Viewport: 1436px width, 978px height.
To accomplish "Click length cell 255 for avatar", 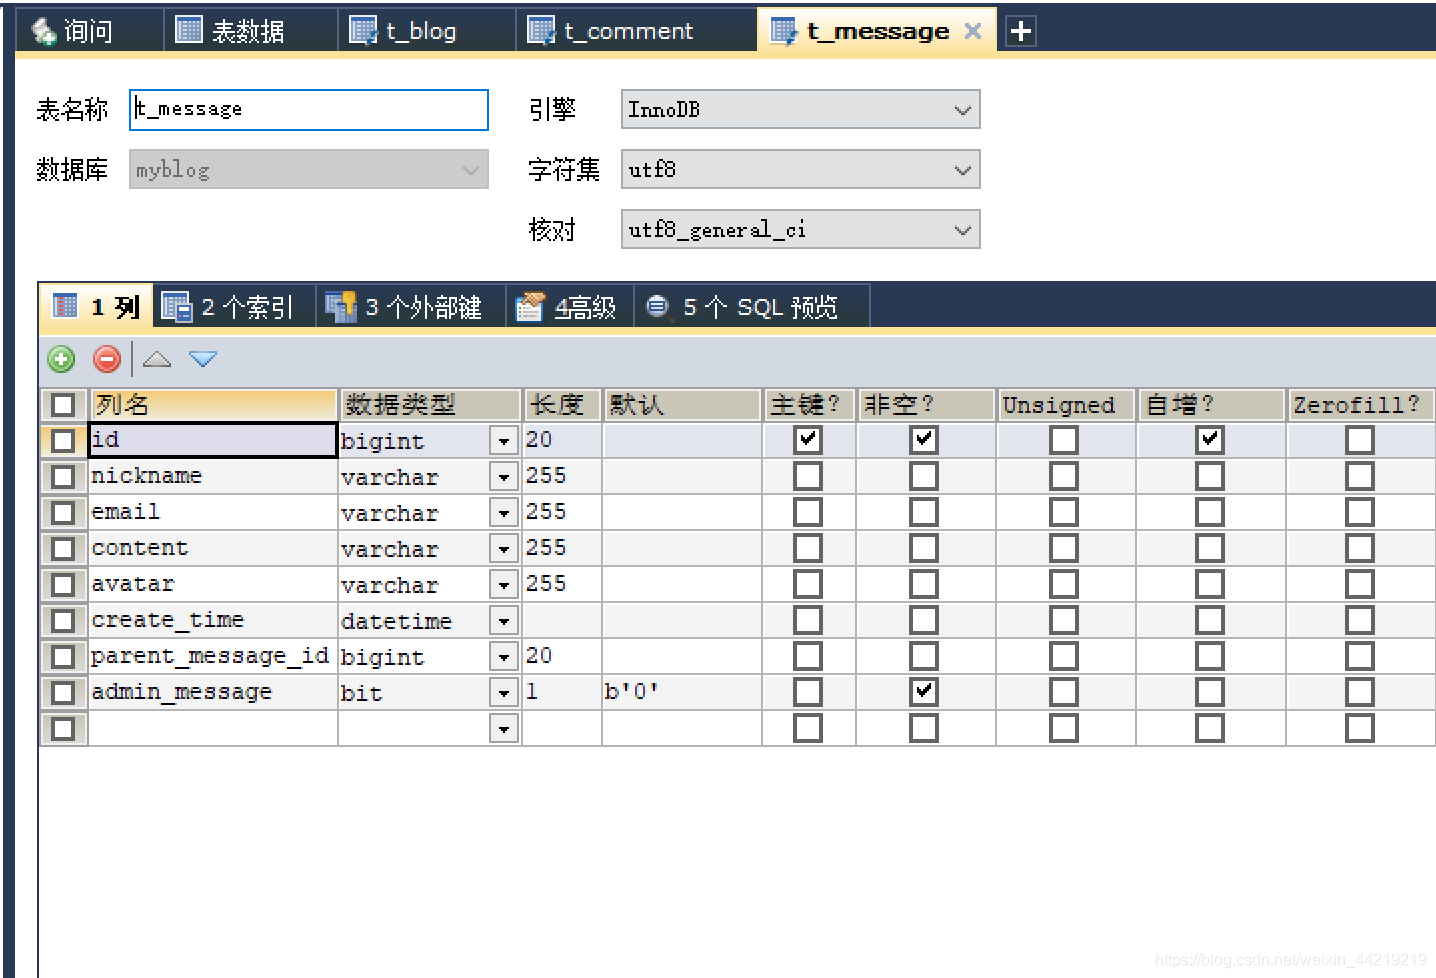I will click(x=562, y=584).
